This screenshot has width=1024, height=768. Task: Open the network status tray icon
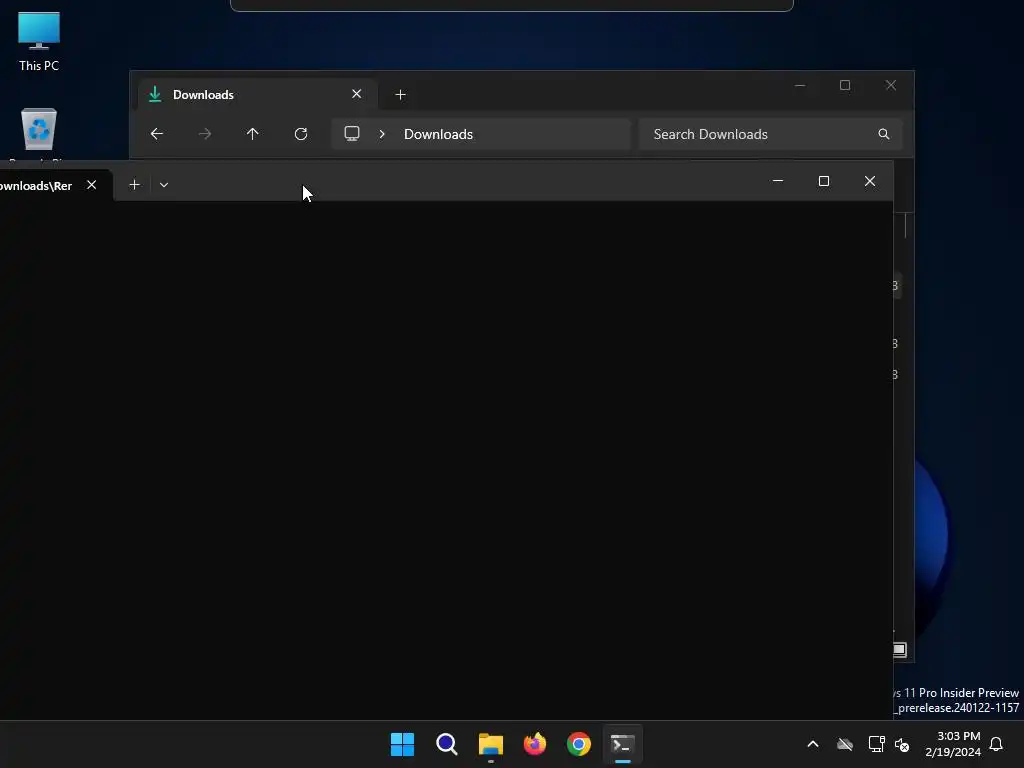click(876, 744)
